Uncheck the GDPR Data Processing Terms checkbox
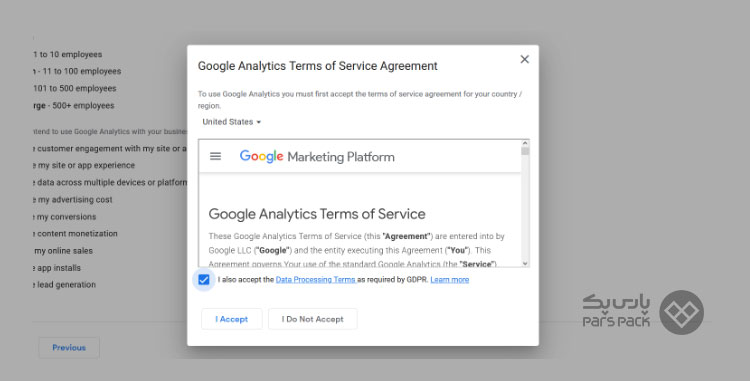Viewport: 750px width, 381px height. (x=204, y=280)
